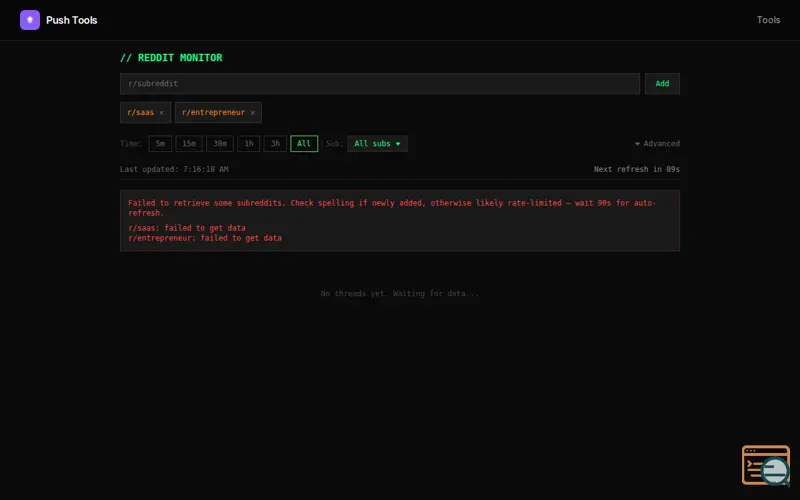Open the Tools menu in header

[768, 20]
